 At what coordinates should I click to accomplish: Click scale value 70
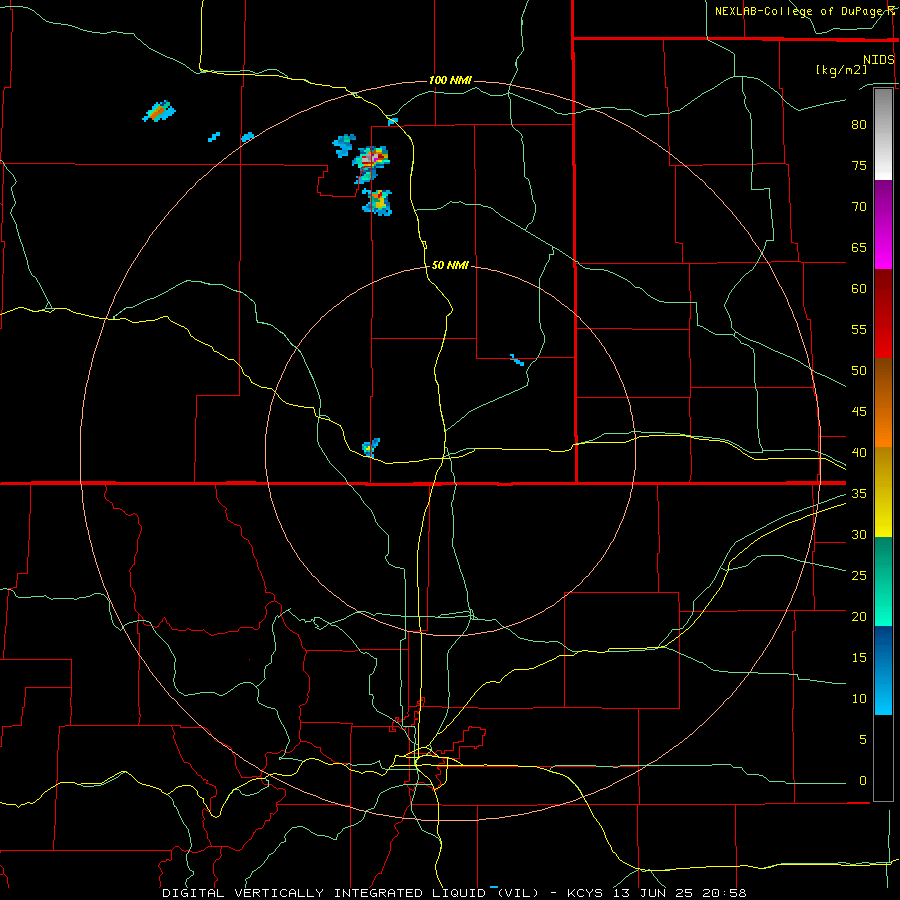pyautogui.click(x=859, y=207)
